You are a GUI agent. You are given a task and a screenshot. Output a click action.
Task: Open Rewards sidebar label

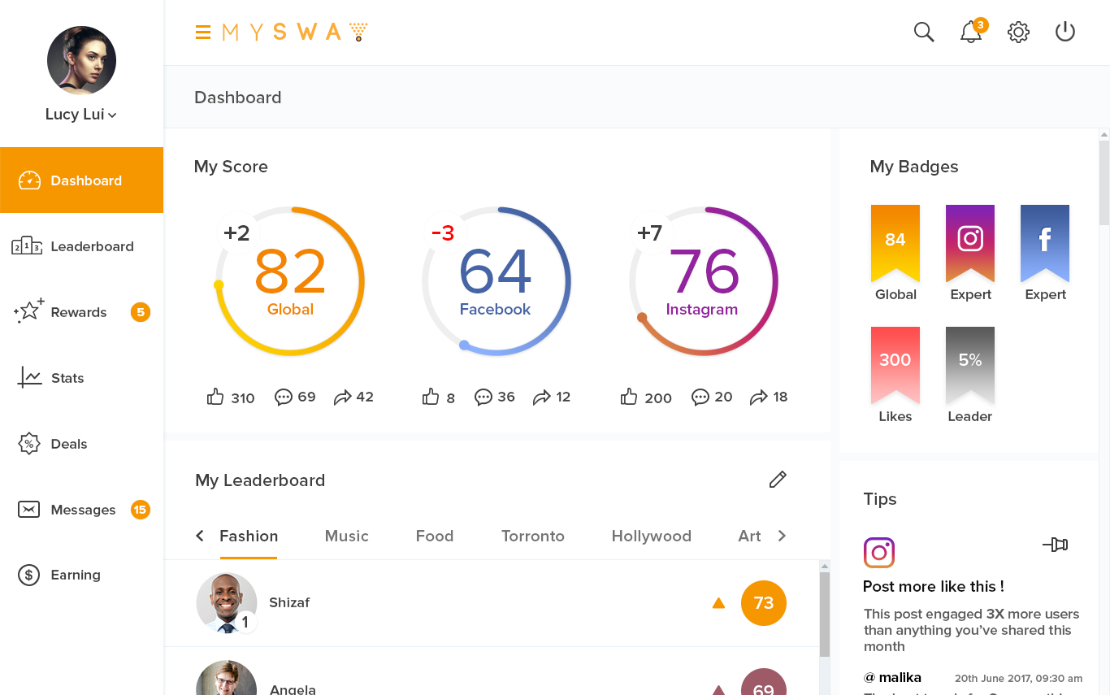pos(79,312)
